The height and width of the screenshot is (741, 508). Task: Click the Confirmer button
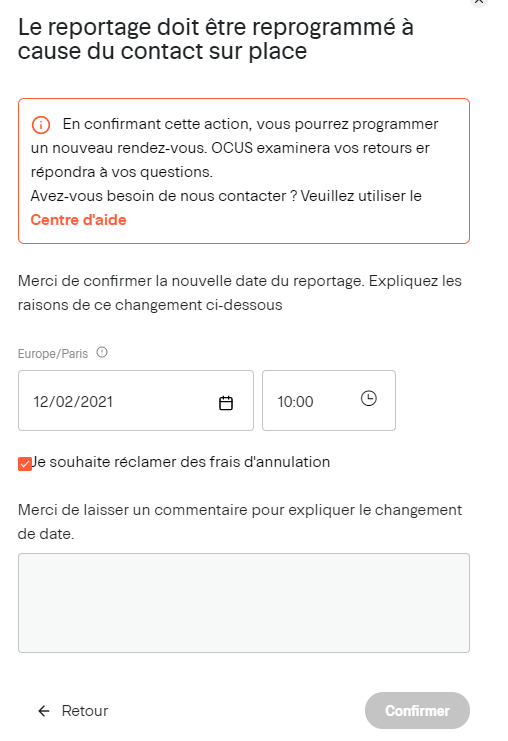pyautogui.click(x=417, y=711)
